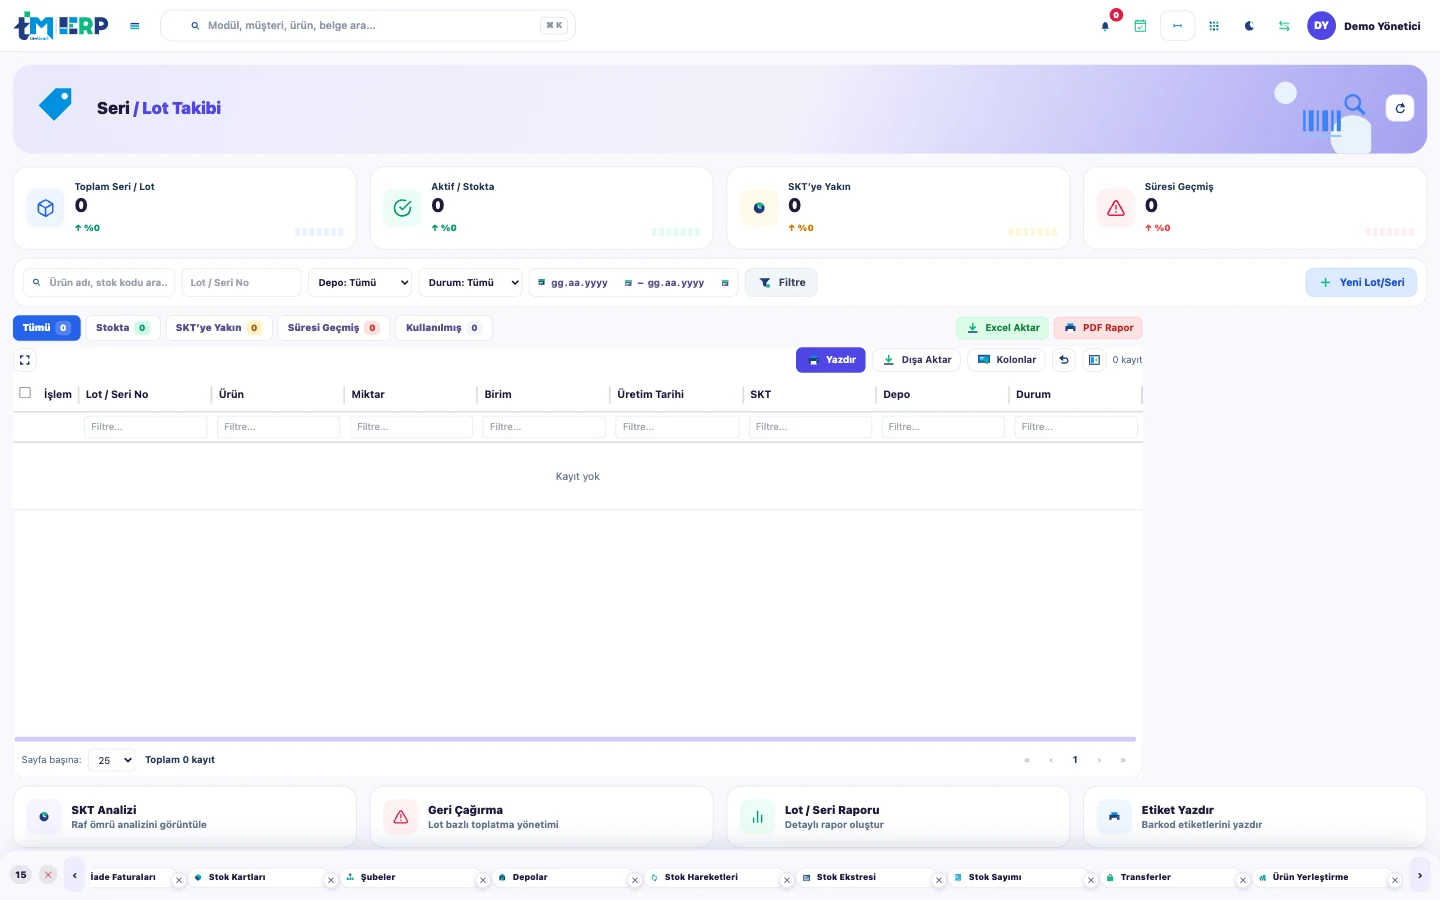This screenshot has height=900, width=1440.
Task: Click the Excel Aktar button
Action: (x=1002, y=328)
